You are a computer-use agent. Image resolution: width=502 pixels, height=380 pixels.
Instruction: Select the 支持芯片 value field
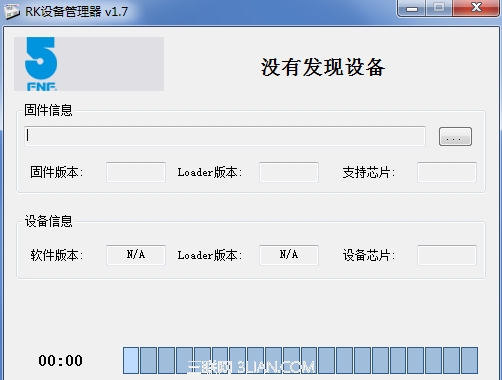pyautogui.click(x=447, y=172)
